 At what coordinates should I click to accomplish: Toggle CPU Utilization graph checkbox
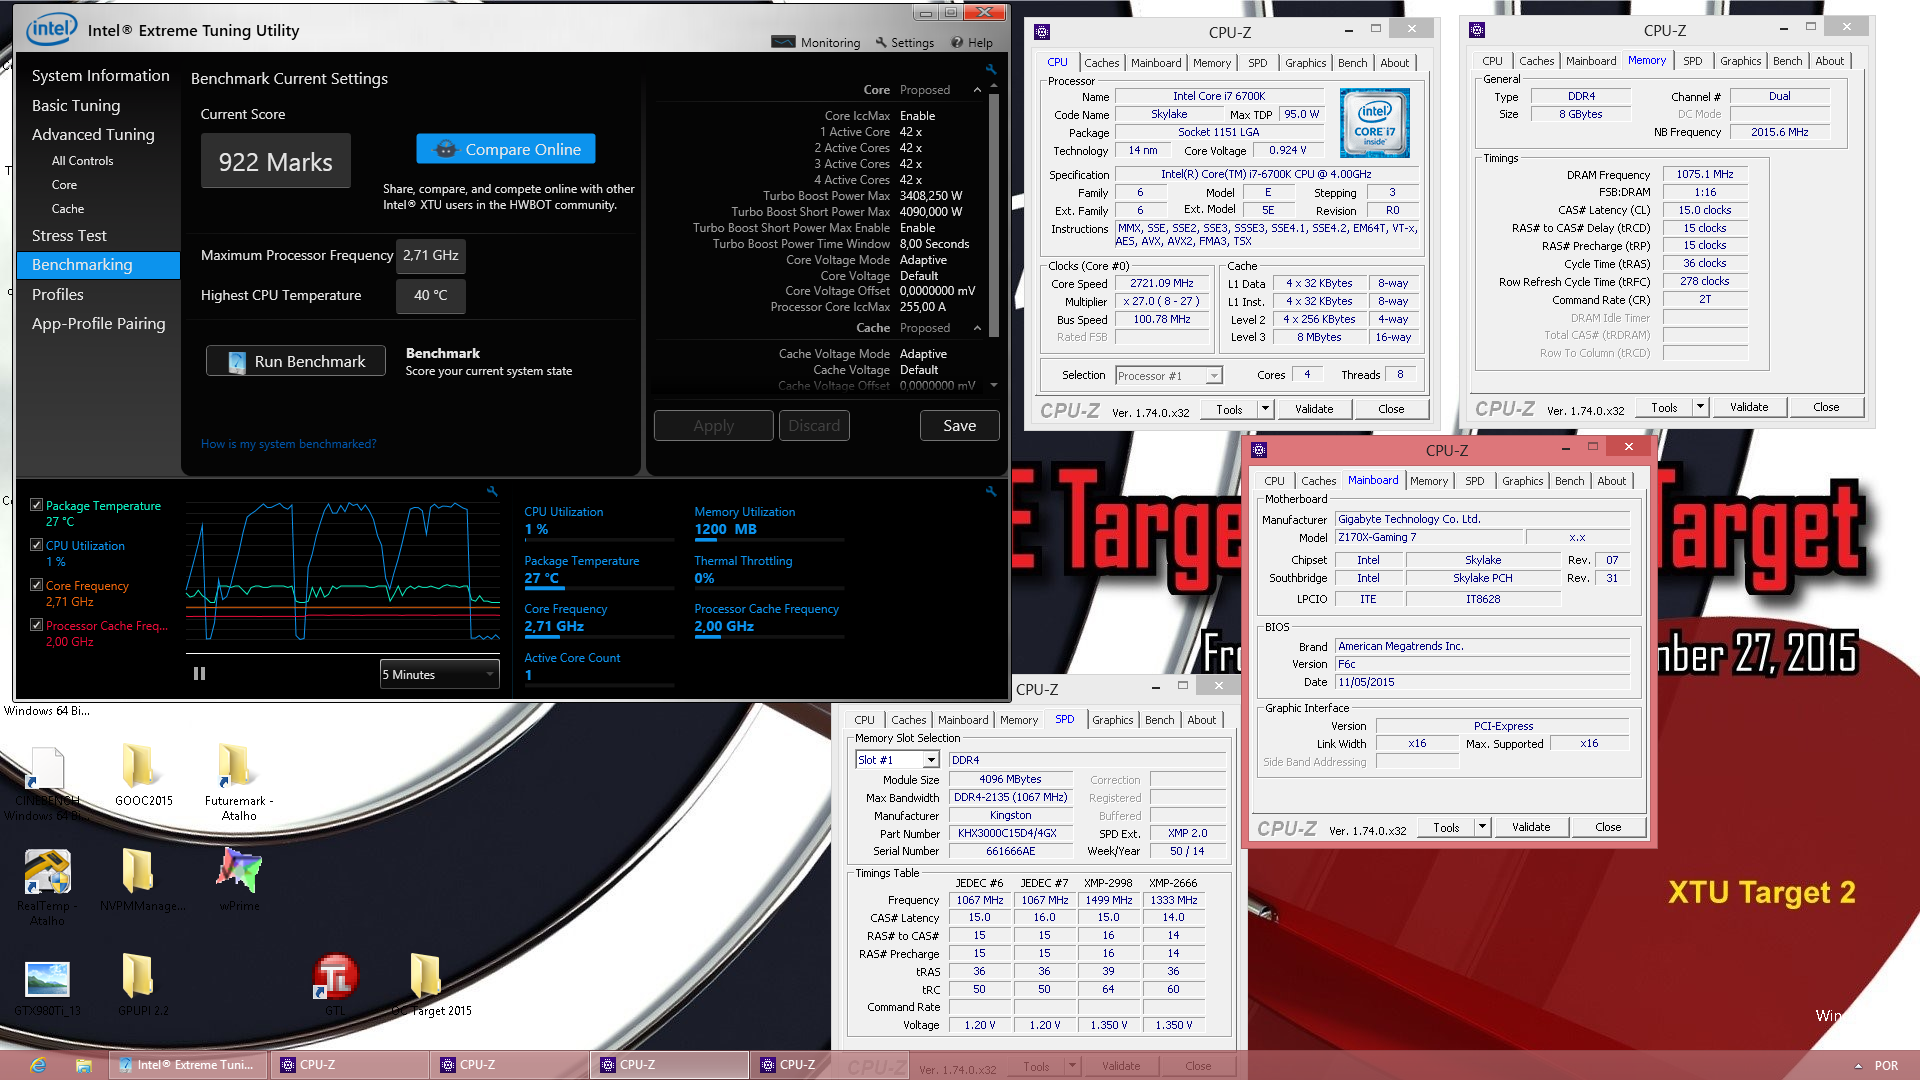click(36, 545)
